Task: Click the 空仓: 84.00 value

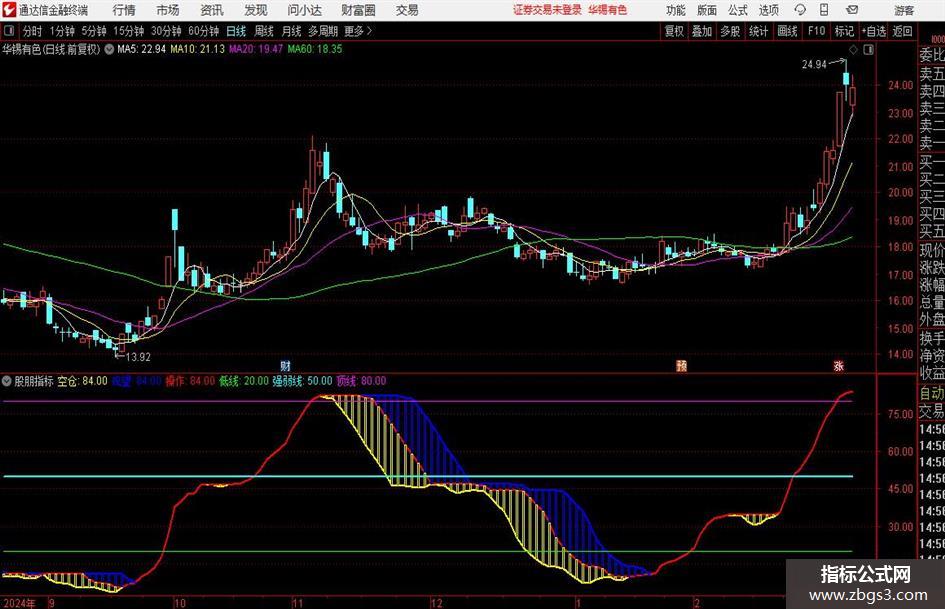Action: click(83, 381)
